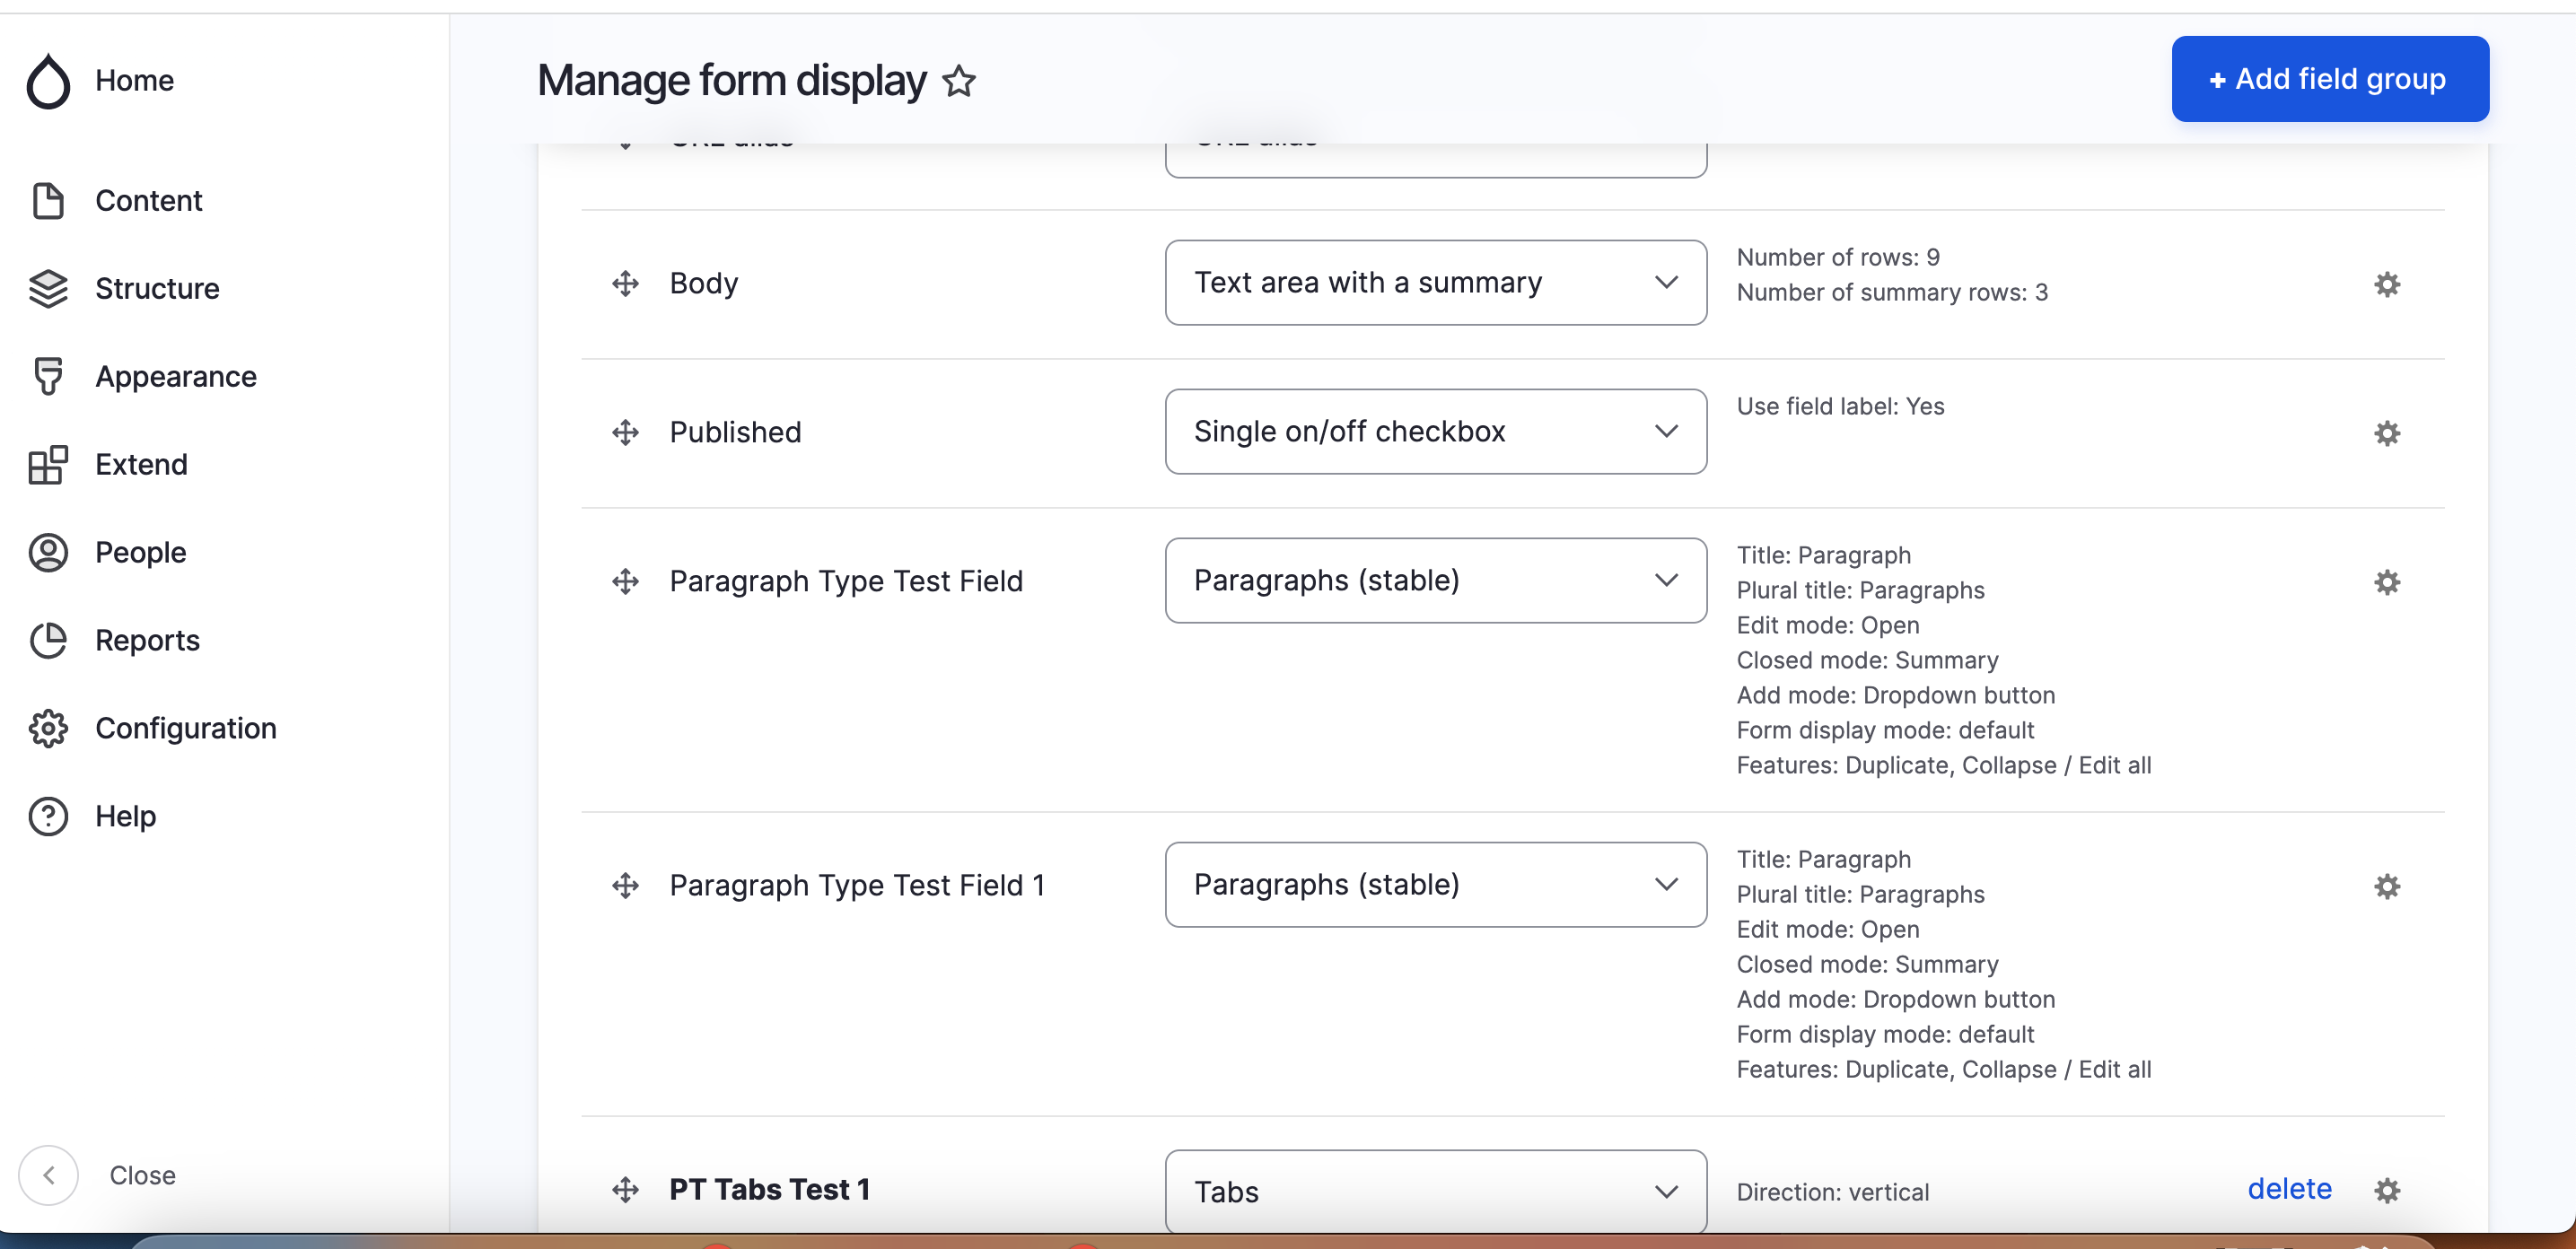The width and height of the screenshot is (2576, 1249).
Task: Select the People sidebar icon
Action: pyautogui.click(x=47, y=552)
